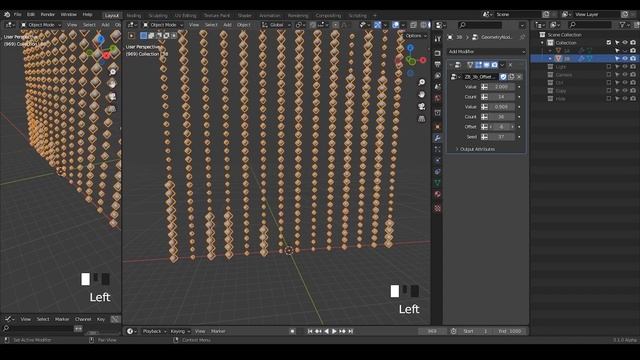Toggle pin icon in properties header
640x360 pixels.
(x=522, y=37)
